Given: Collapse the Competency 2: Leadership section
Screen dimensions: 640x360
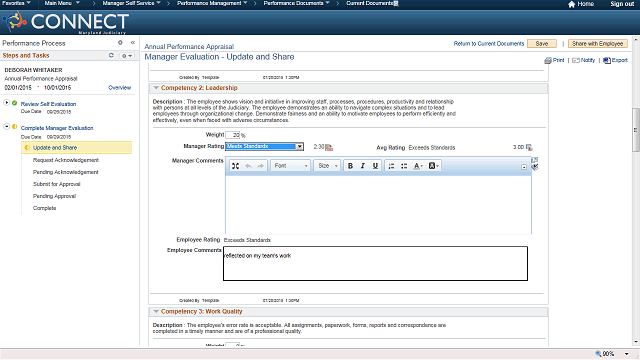Looking at the screenshot, I should coord(156,88).
